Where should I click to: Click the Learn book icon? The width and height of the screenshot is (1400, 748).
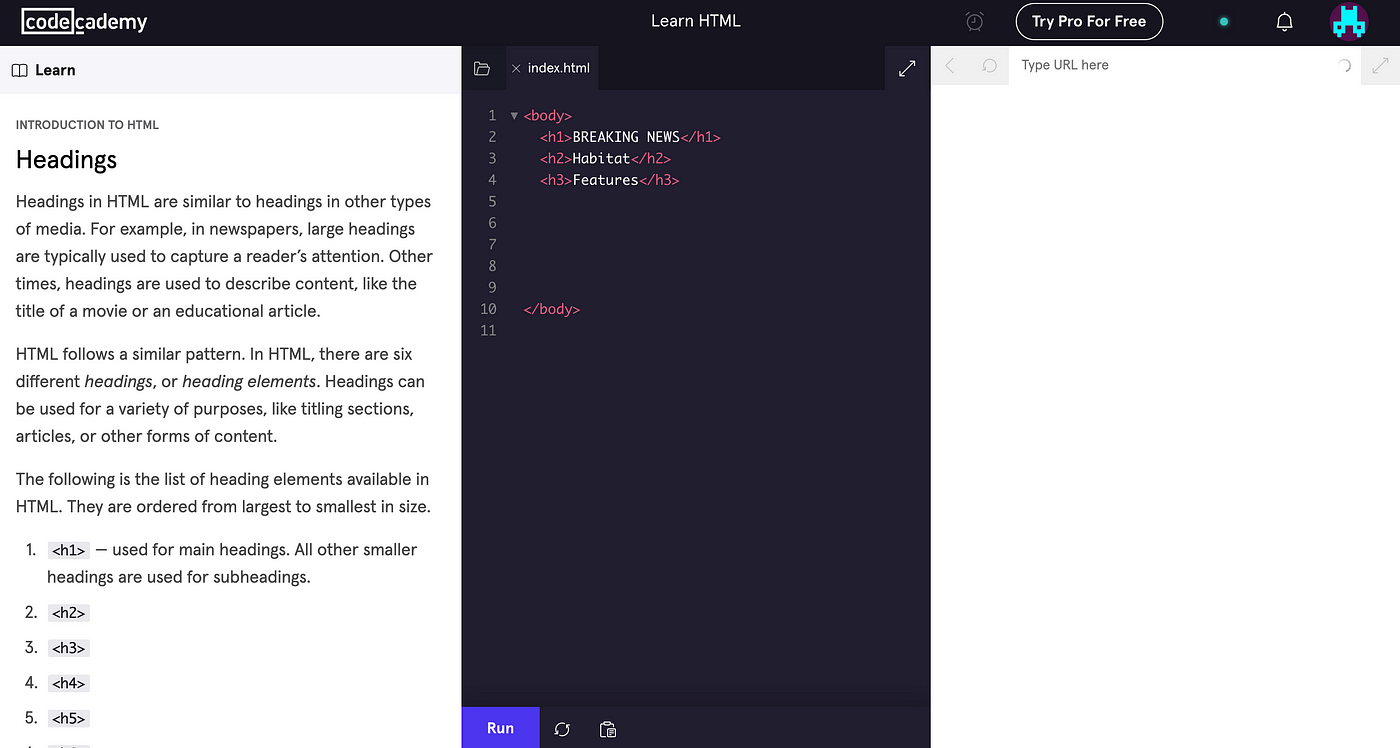pos(19,70)
